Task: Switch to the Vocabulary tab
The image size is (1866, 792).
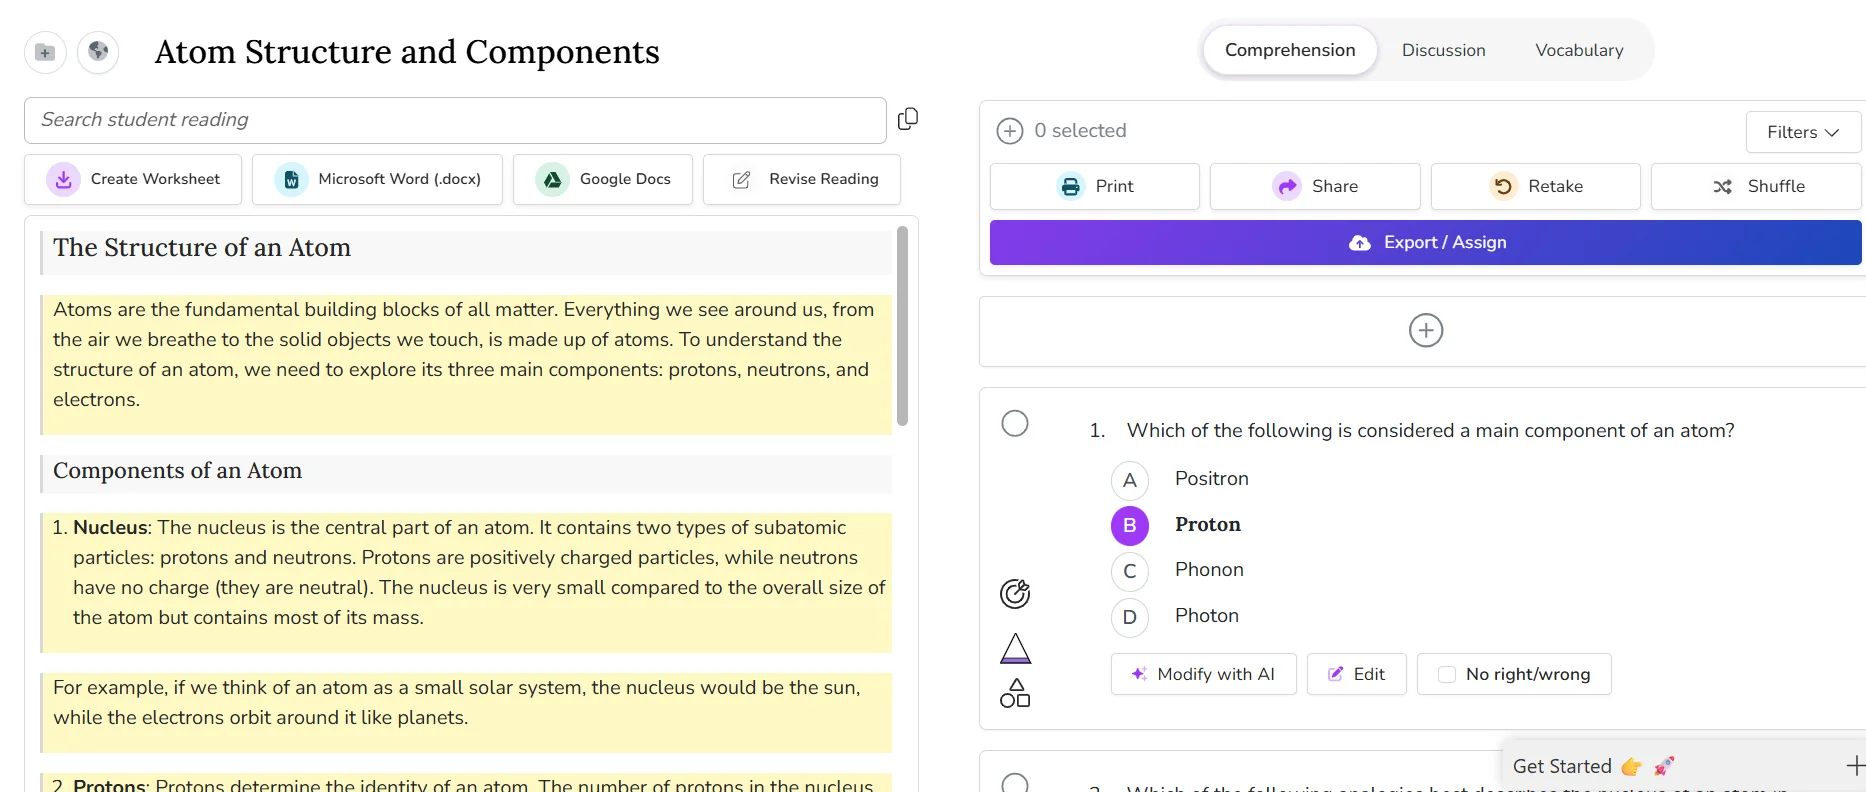Action: [x=1579, y=50]
